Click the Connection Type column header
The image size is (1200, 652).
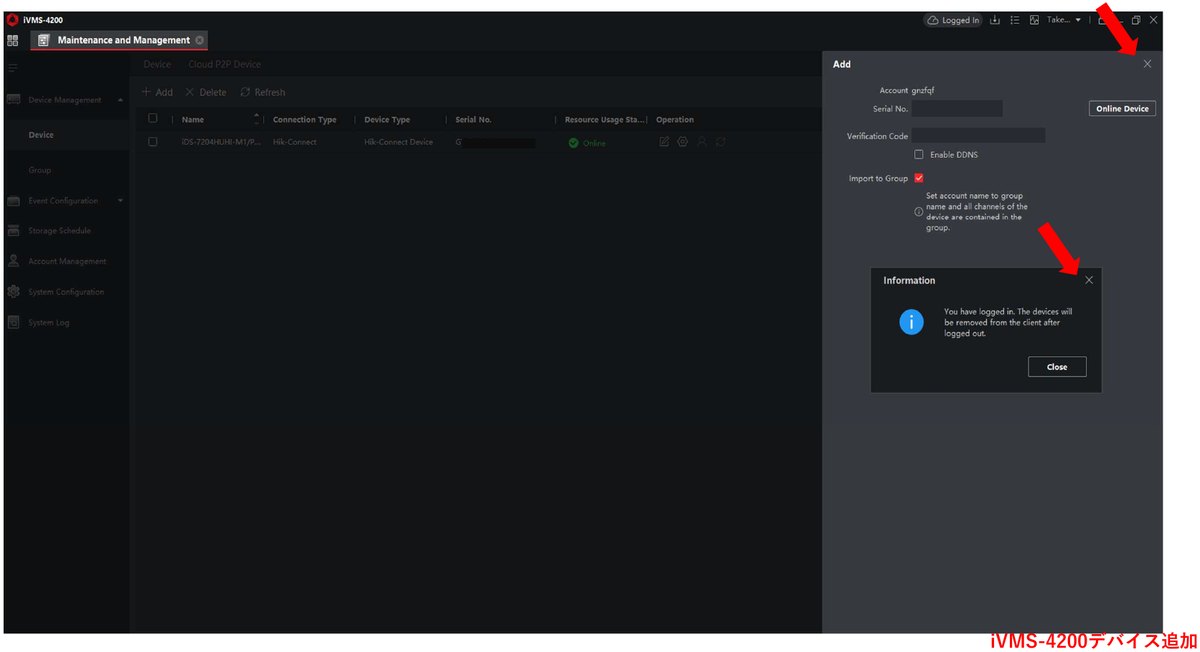point(305,120)
